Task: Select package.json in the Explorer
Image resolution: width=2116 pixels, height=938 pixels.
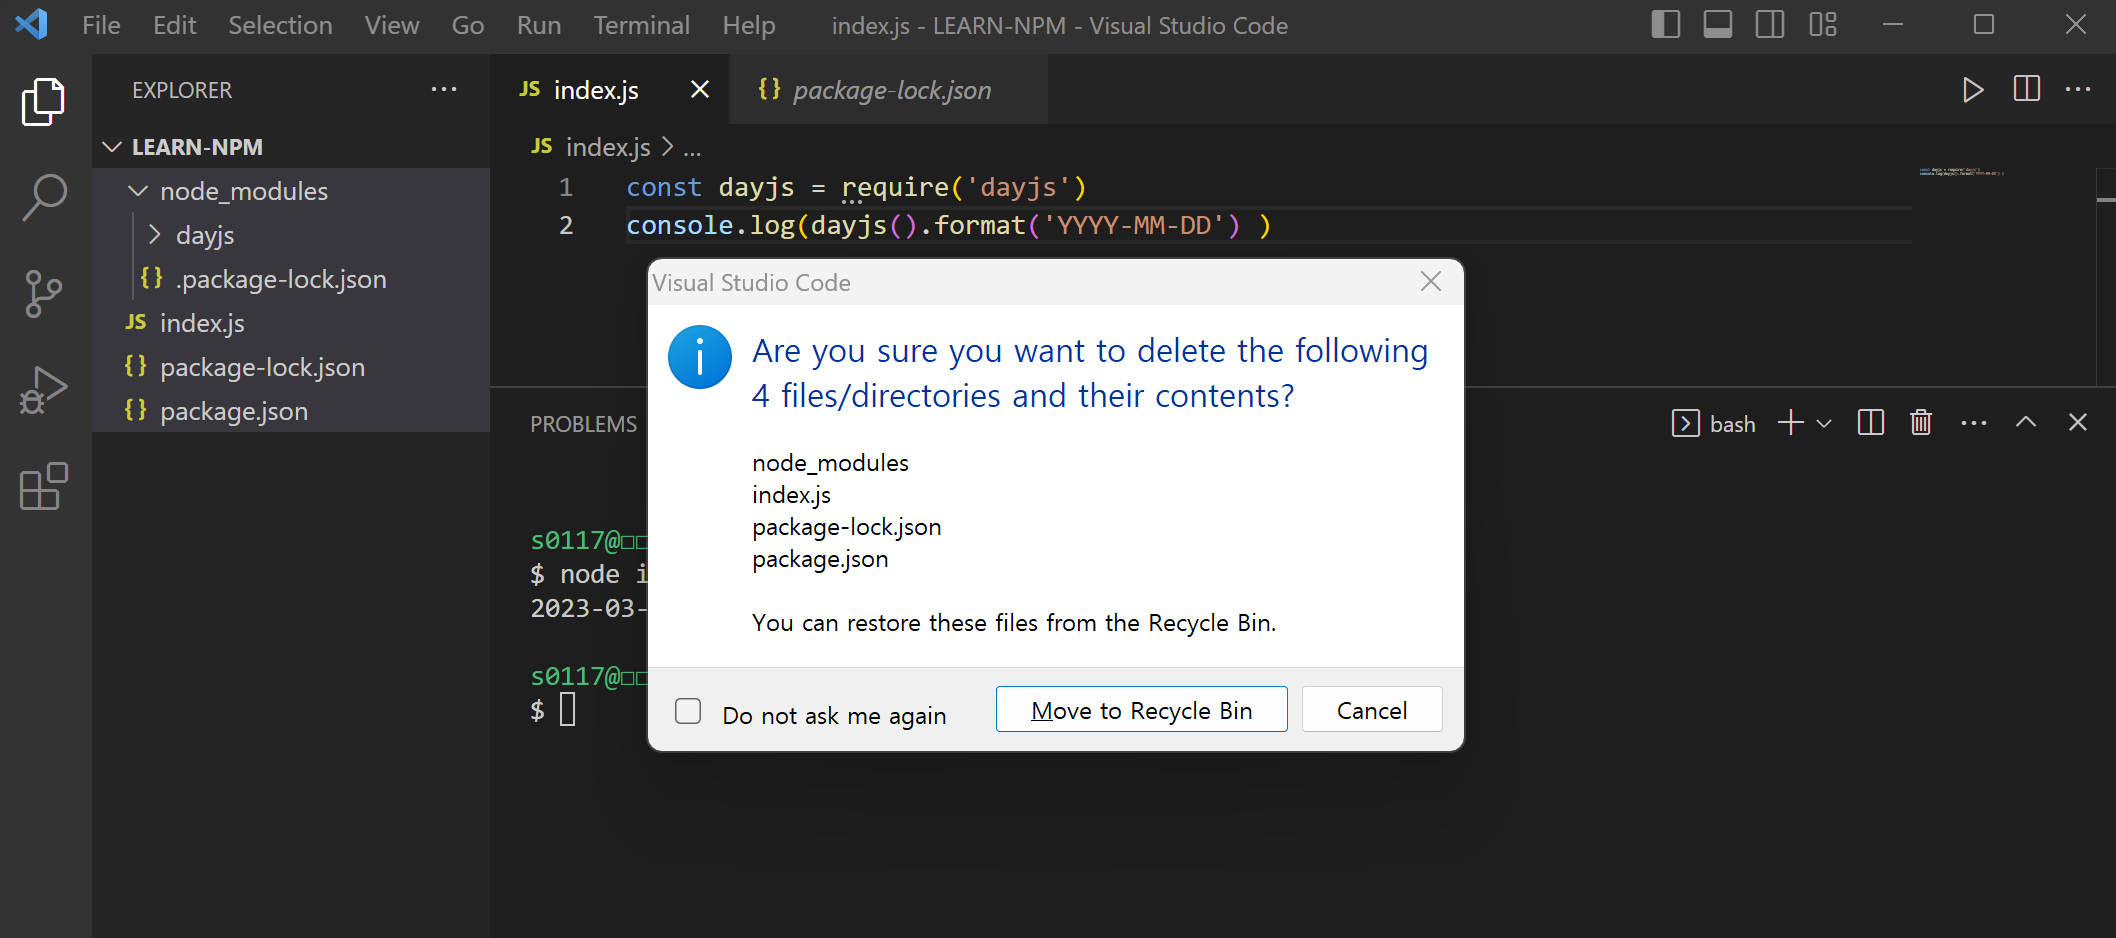Action: 291,411
